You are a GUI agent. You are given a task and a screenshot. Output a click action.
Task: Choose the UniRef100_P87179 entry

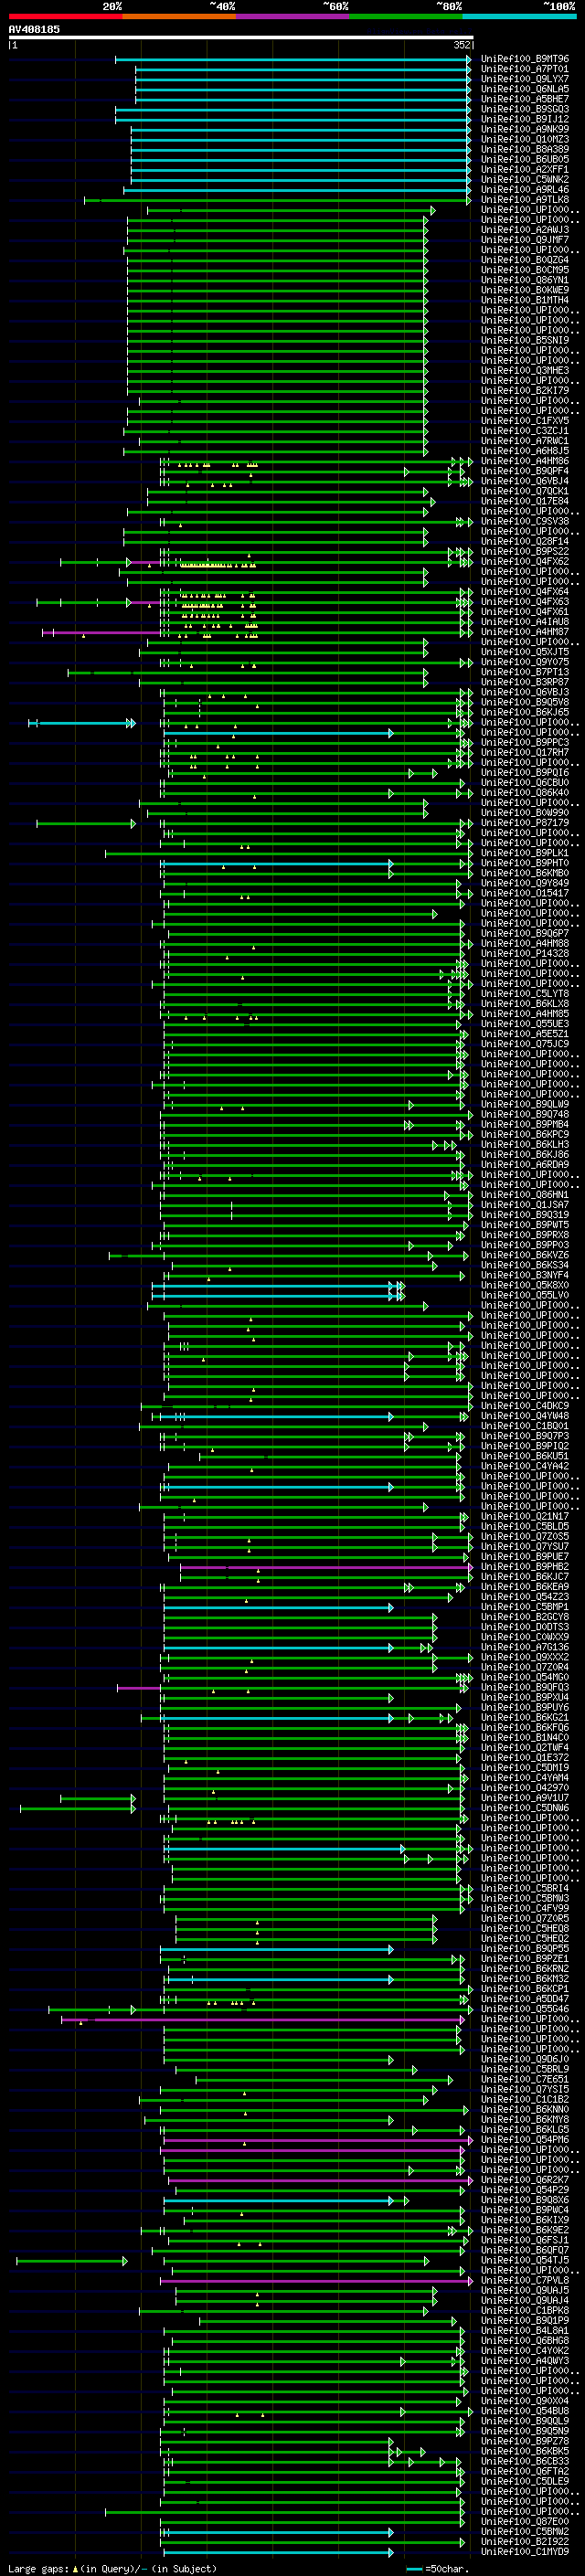tap(524, 823)
